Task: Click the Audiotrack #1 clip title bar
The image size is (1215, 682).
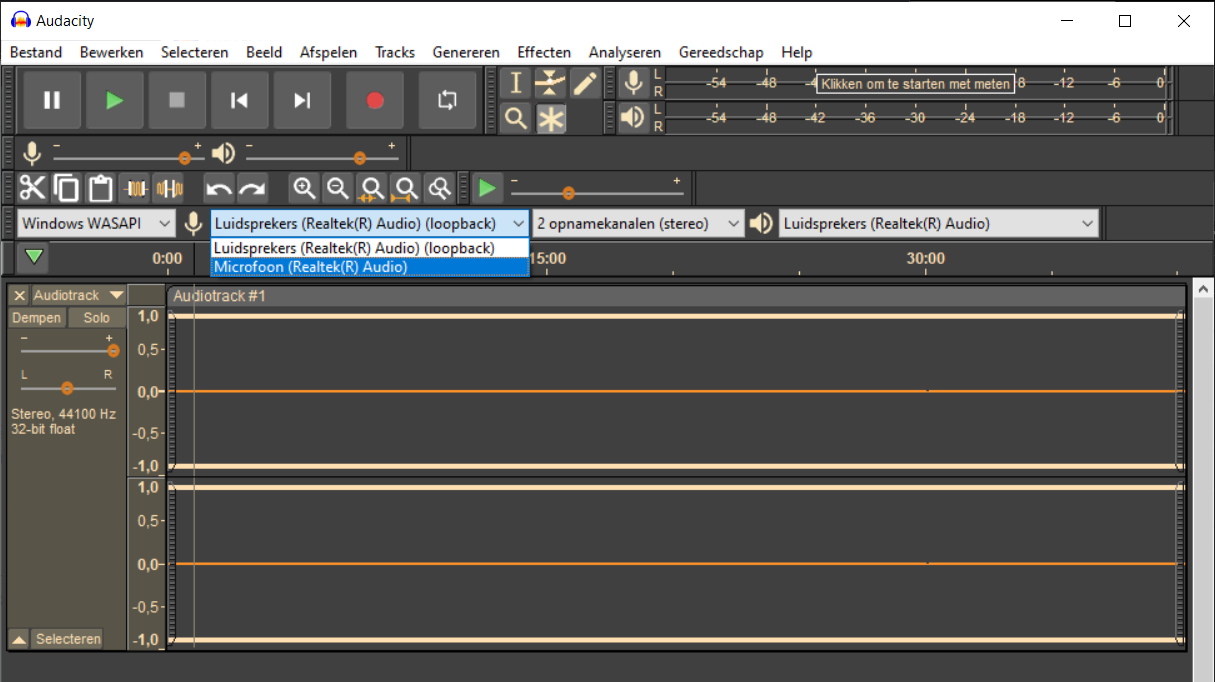Action: (677, 296)
